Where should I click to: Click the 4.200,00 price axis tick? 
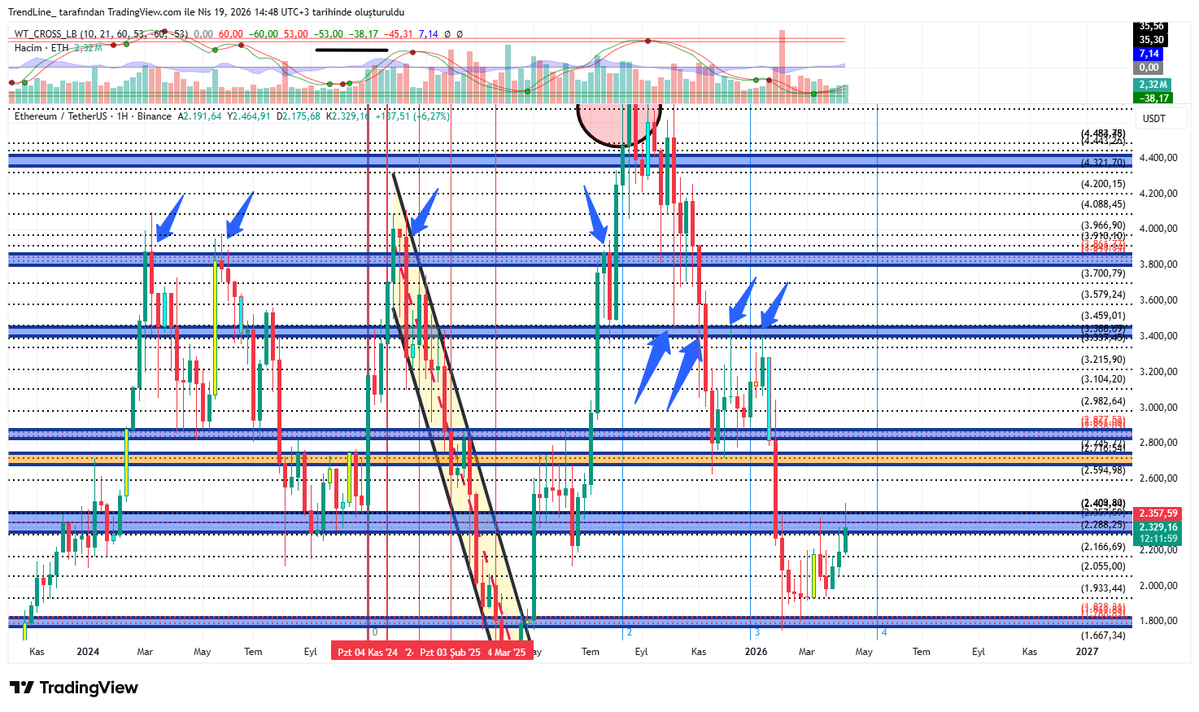click(x=1158, y=193)
